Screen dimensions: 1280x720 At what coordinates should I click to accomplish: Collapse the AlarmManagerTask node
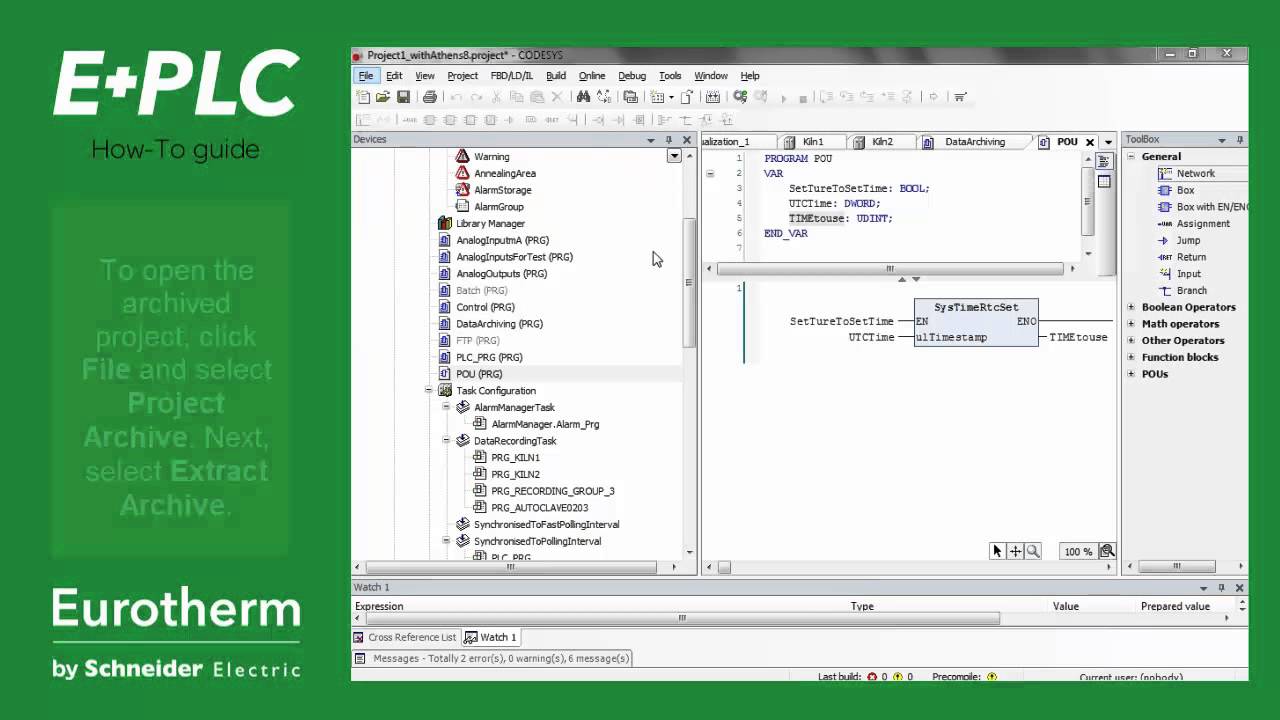click(x=446, y=407)
